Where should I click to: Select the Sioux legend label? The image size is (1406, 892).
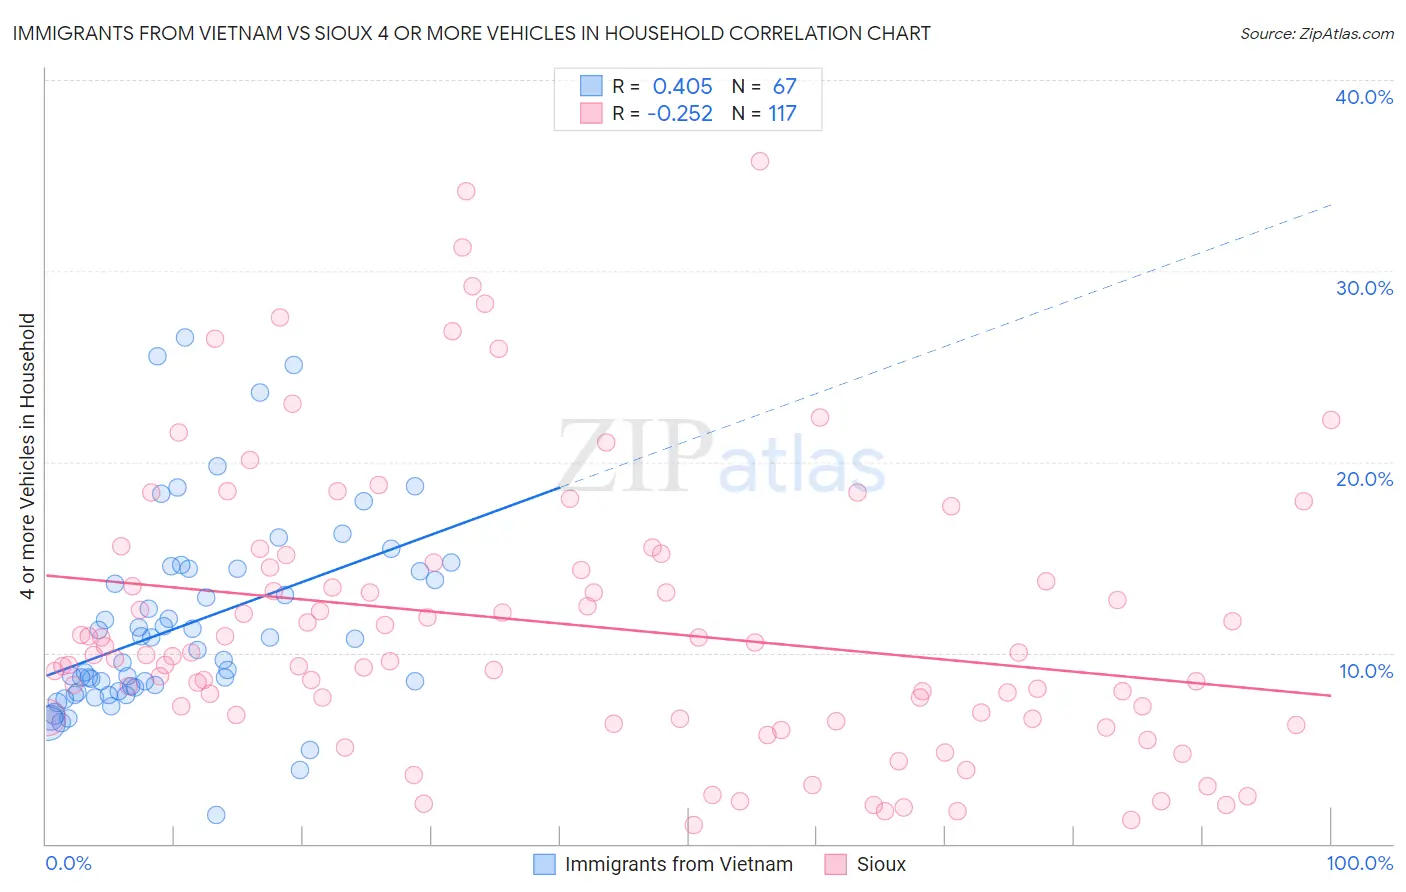point(881,865)
